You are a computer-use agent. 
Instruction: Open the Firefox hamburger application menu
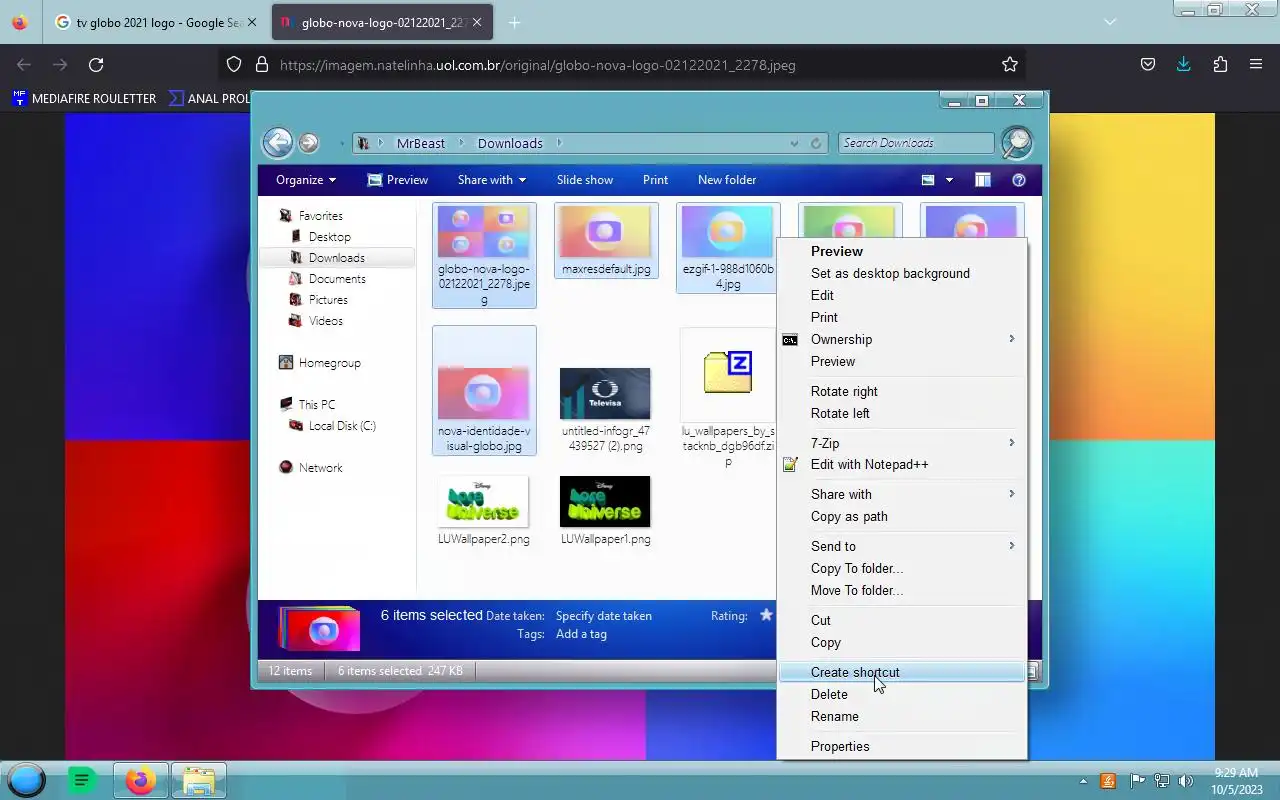point(1256,65)
